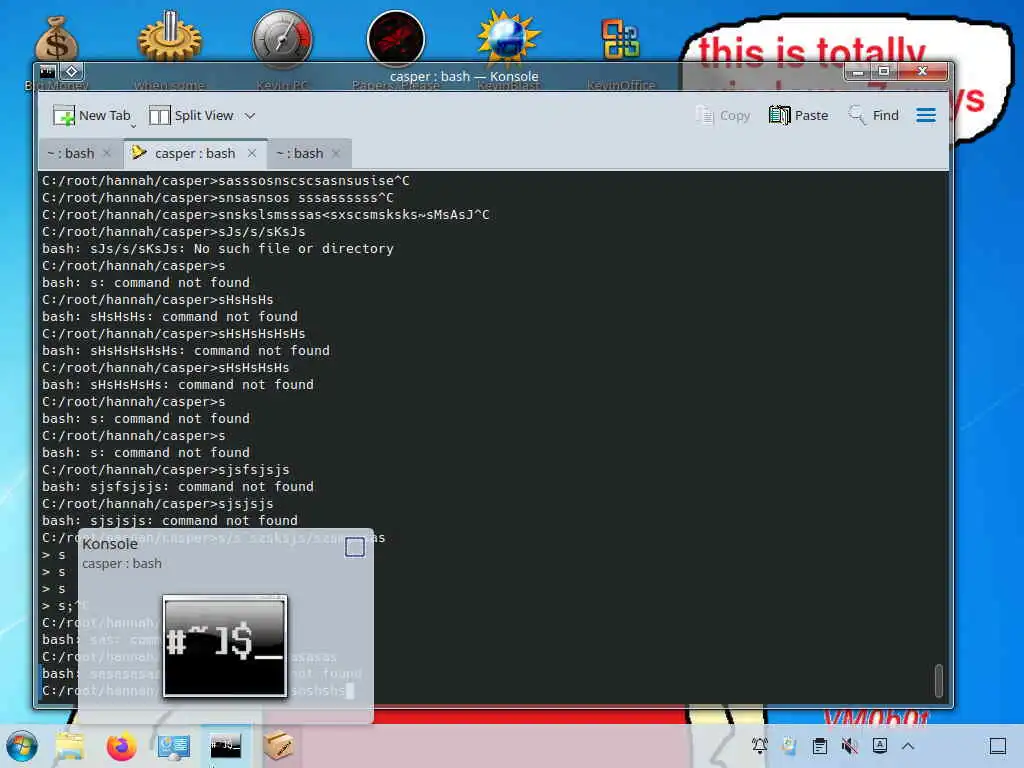Click the terminal line 'bash: sHsHsHs: command not found'
The image size is (1024, 768).
[170, 317]
